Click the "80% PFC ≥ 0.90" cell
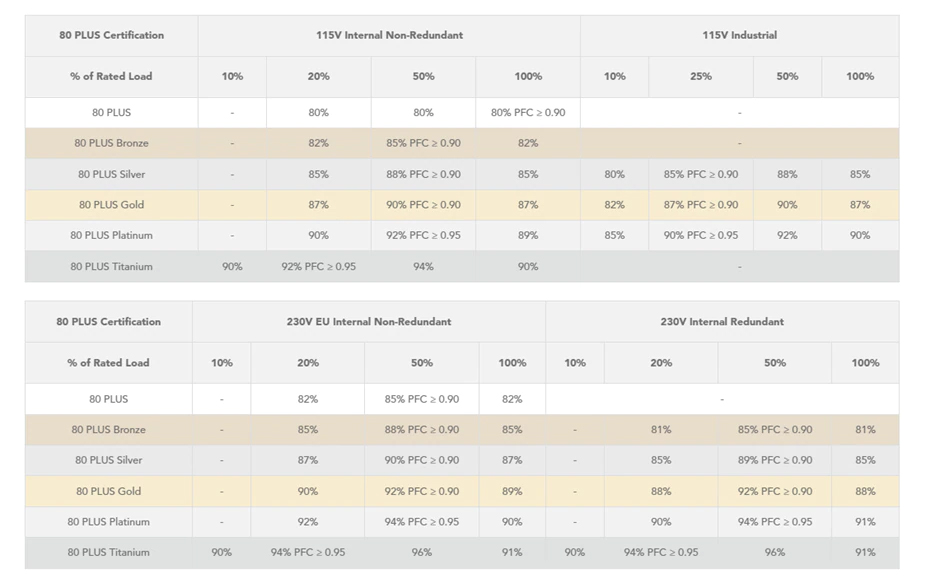The height and width of the screenshot is (583, 940). (x=528, y=113)
